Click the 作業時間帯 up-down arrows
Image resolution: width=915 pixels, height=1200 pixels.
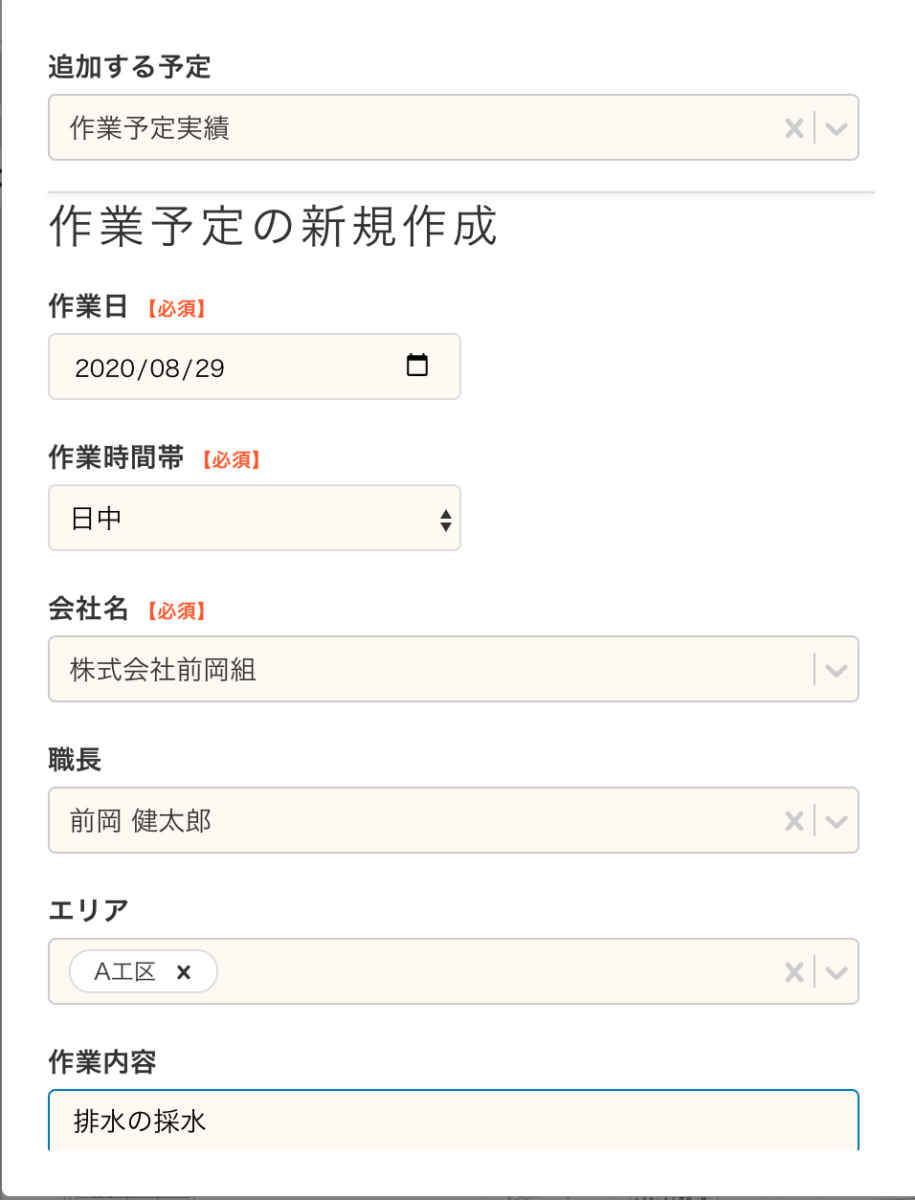[446, 519]
